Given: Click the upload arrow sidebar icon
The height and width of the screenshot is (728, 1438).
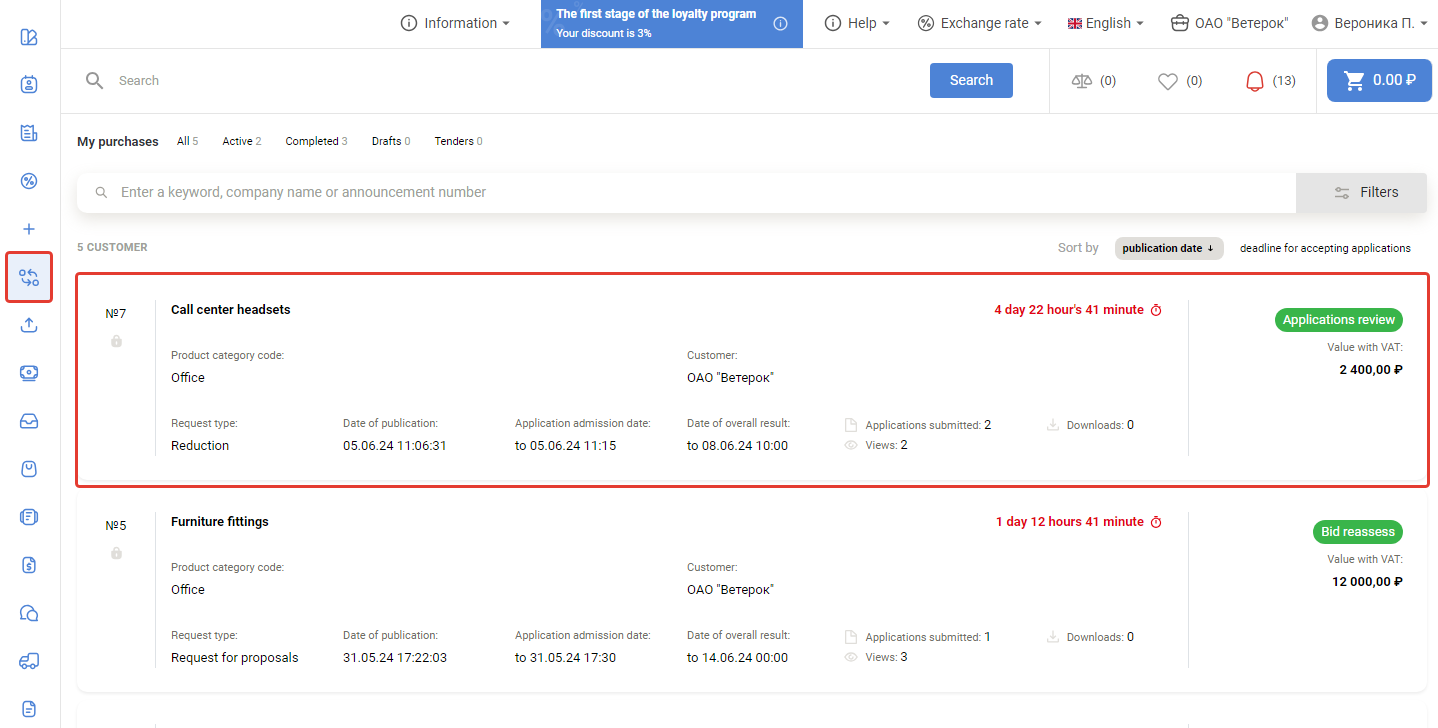Looking at the screenshot, I should (29, 325).
